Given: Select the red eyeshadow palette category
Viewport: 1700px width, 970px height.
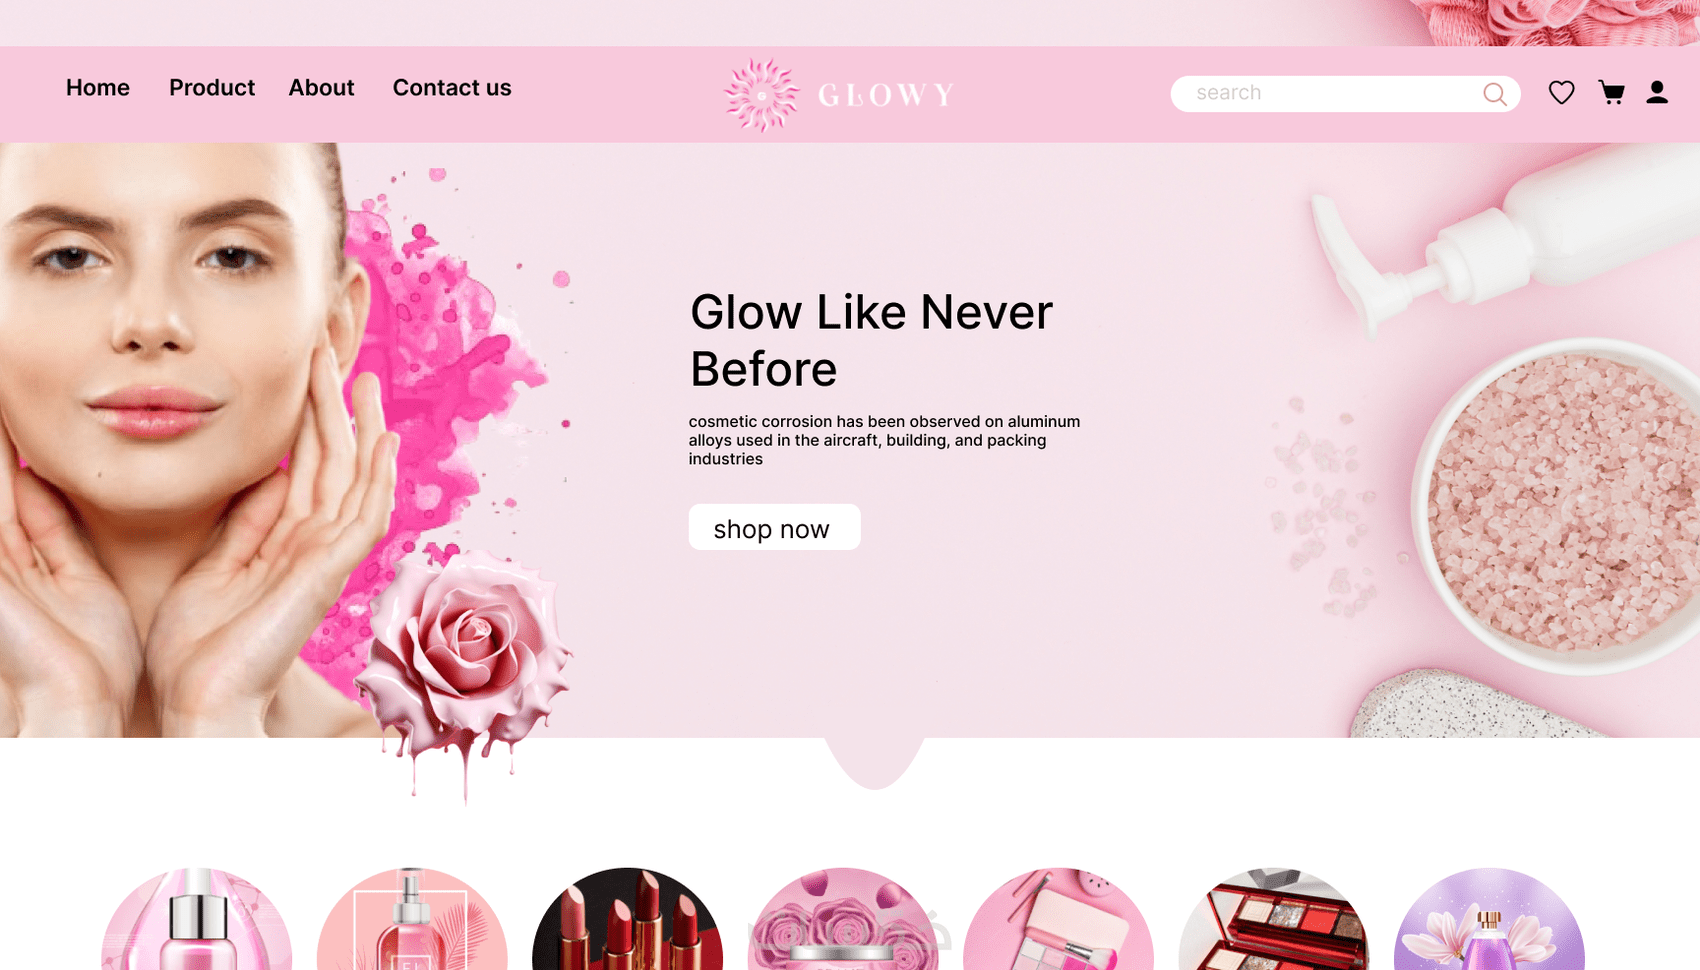Looking at the screenshot, I should [x=1274, y=919].
